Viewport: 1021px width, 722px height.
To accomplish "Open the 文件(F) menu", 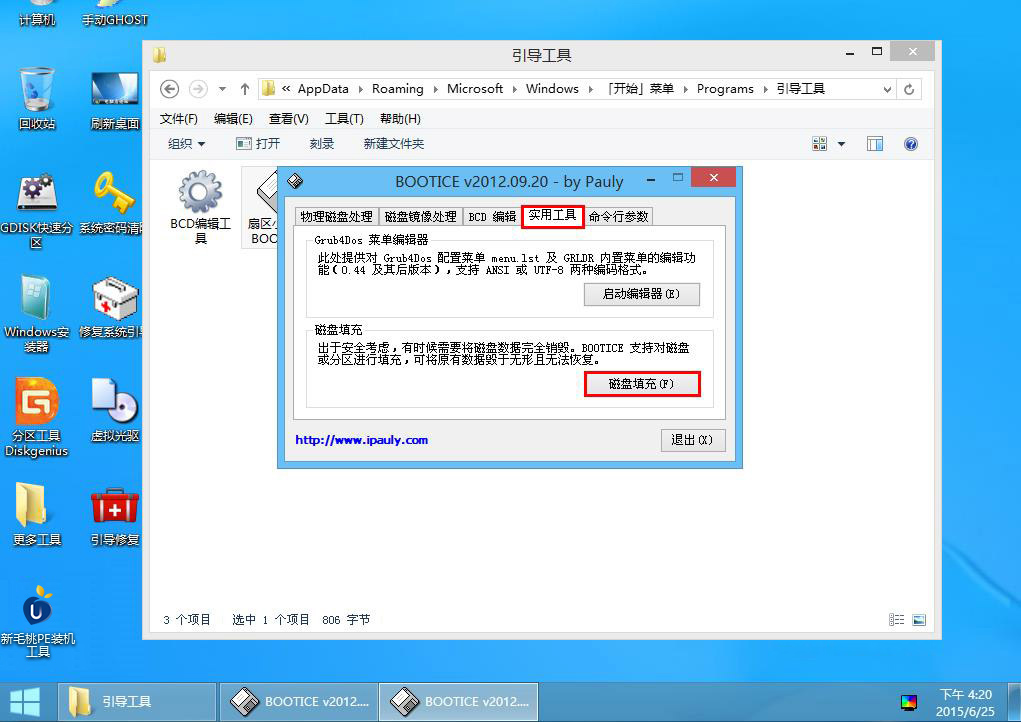I will 178,118.
